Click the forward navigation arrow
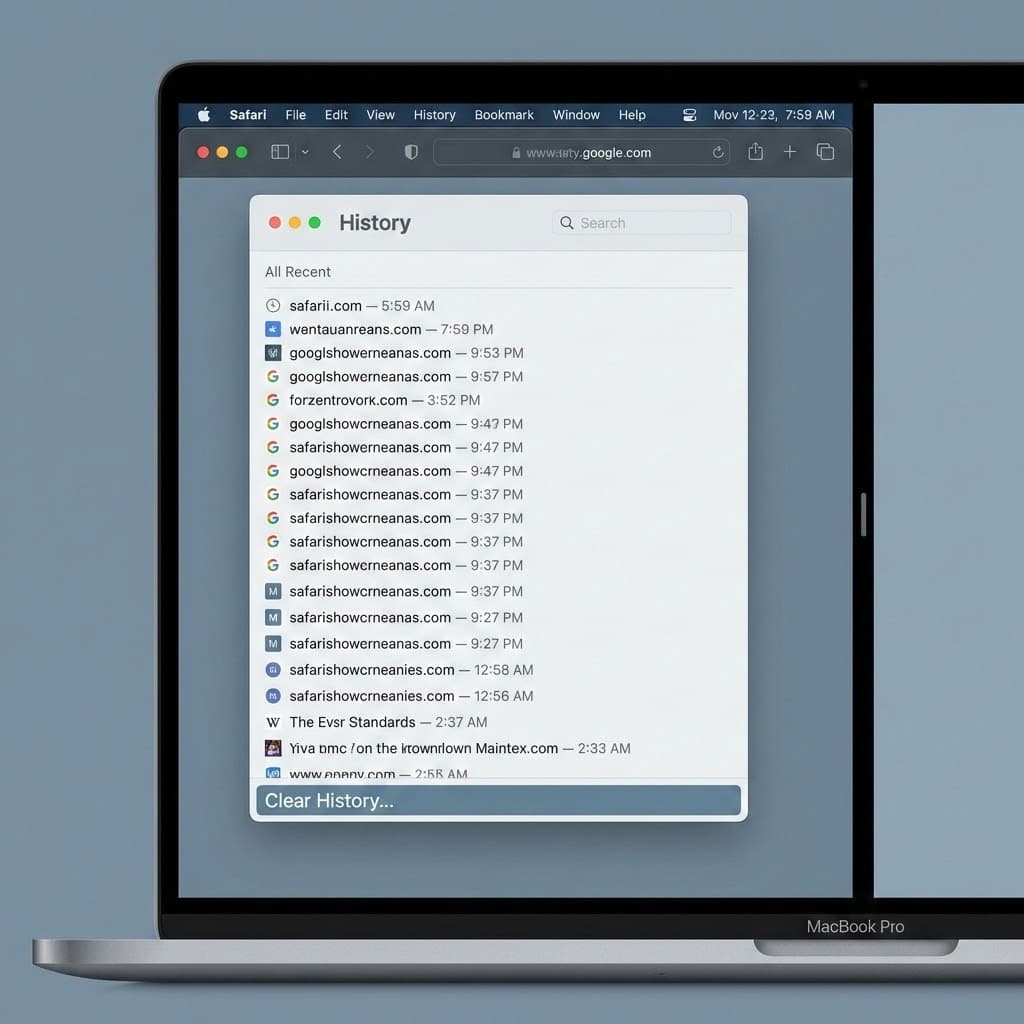 coord(369,152)
